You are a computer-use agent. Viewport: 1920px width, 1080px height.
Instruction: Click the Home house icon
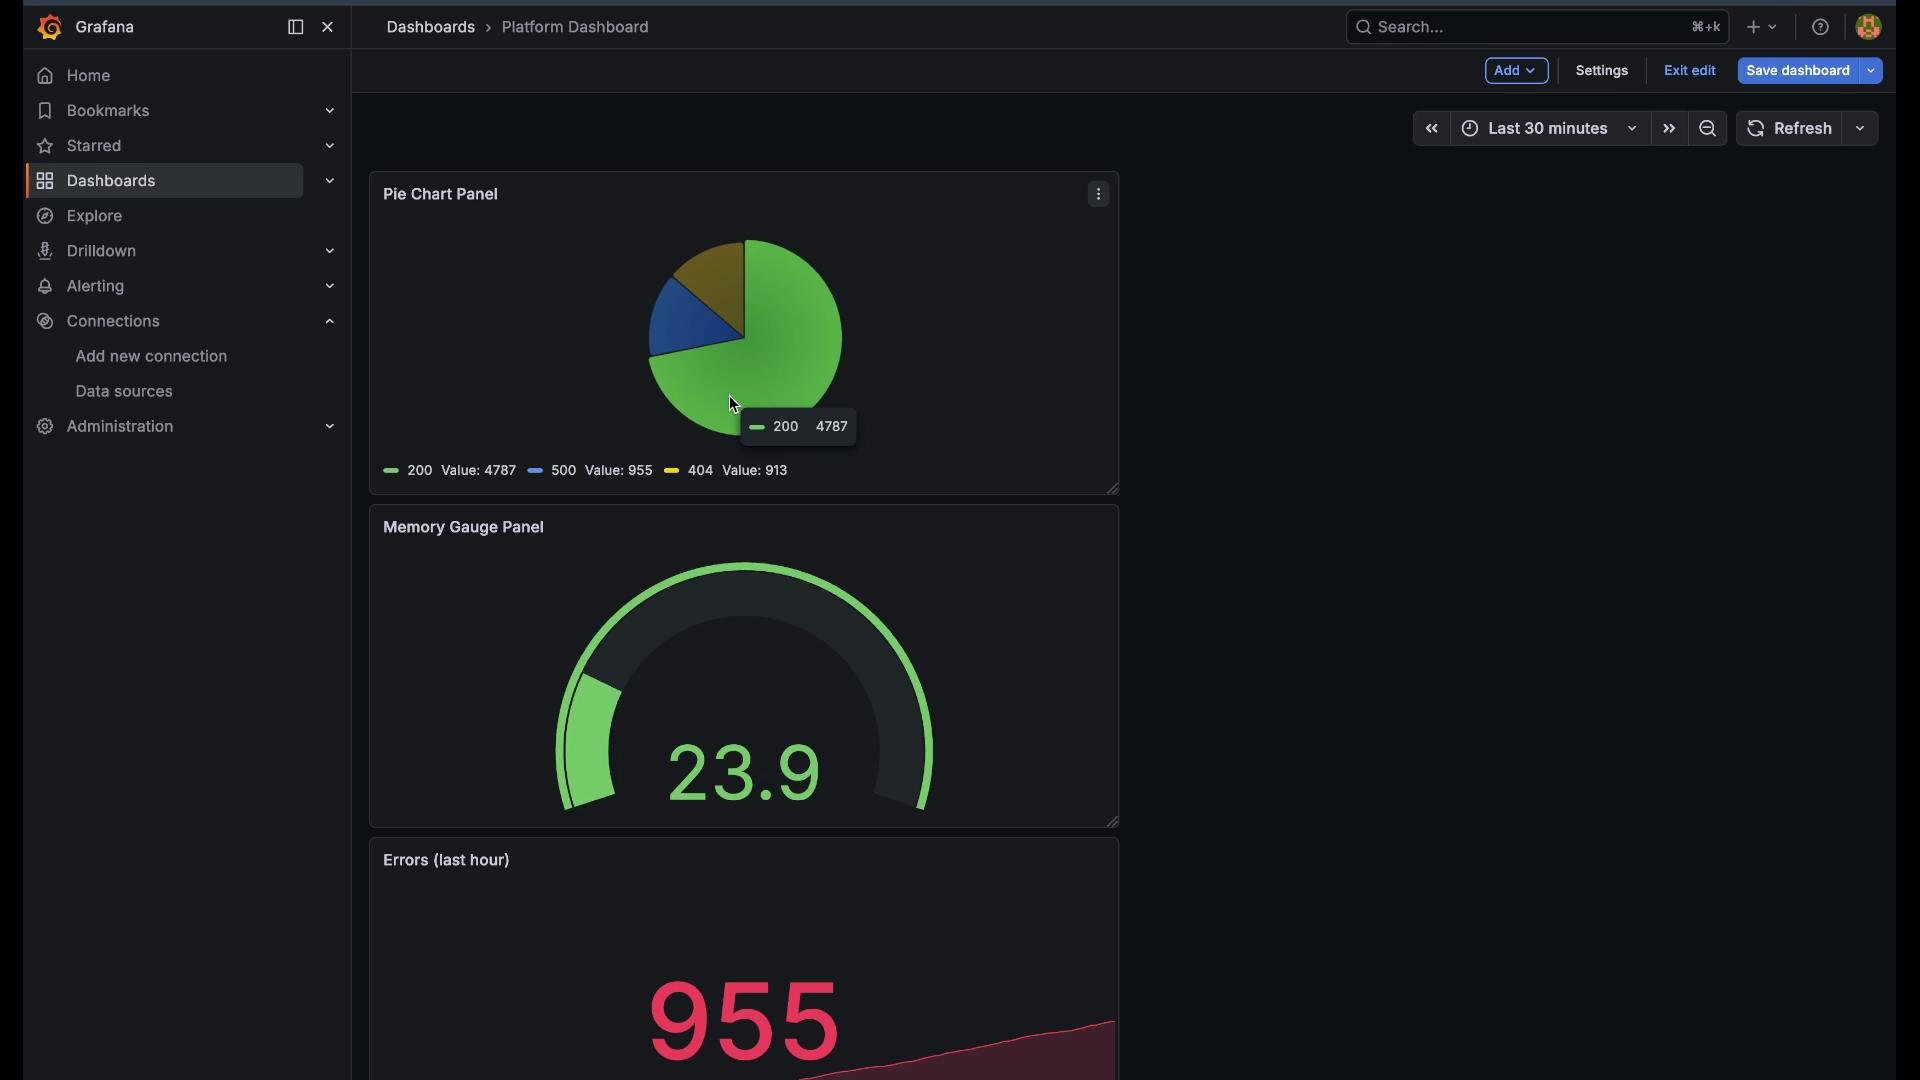click(45, 76)
